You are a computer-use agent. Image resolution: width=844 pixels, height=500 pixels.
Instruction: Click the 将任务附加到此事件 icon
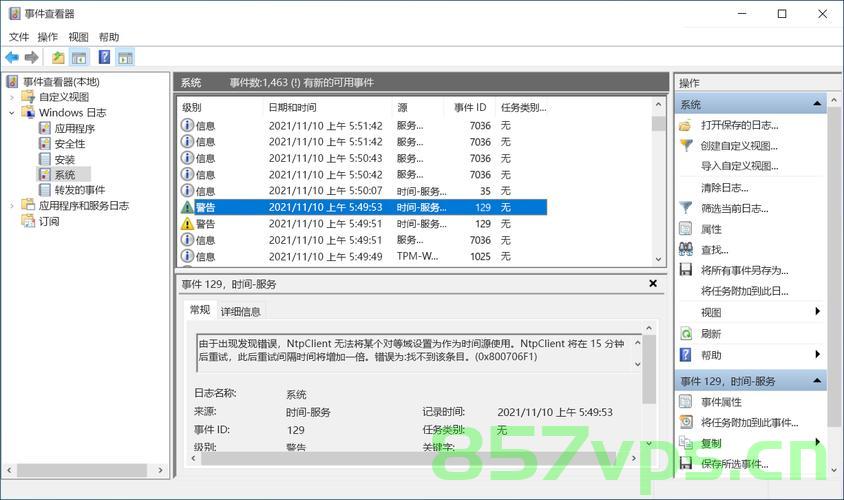pyautogui.click(x=686, y=422)
